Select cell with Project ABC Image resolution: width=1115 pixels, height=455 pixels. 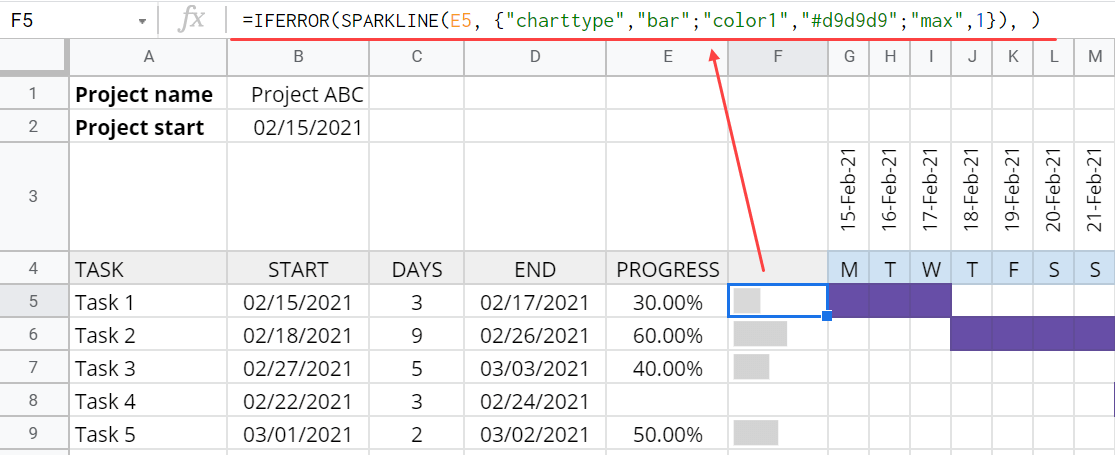point(299,94)
